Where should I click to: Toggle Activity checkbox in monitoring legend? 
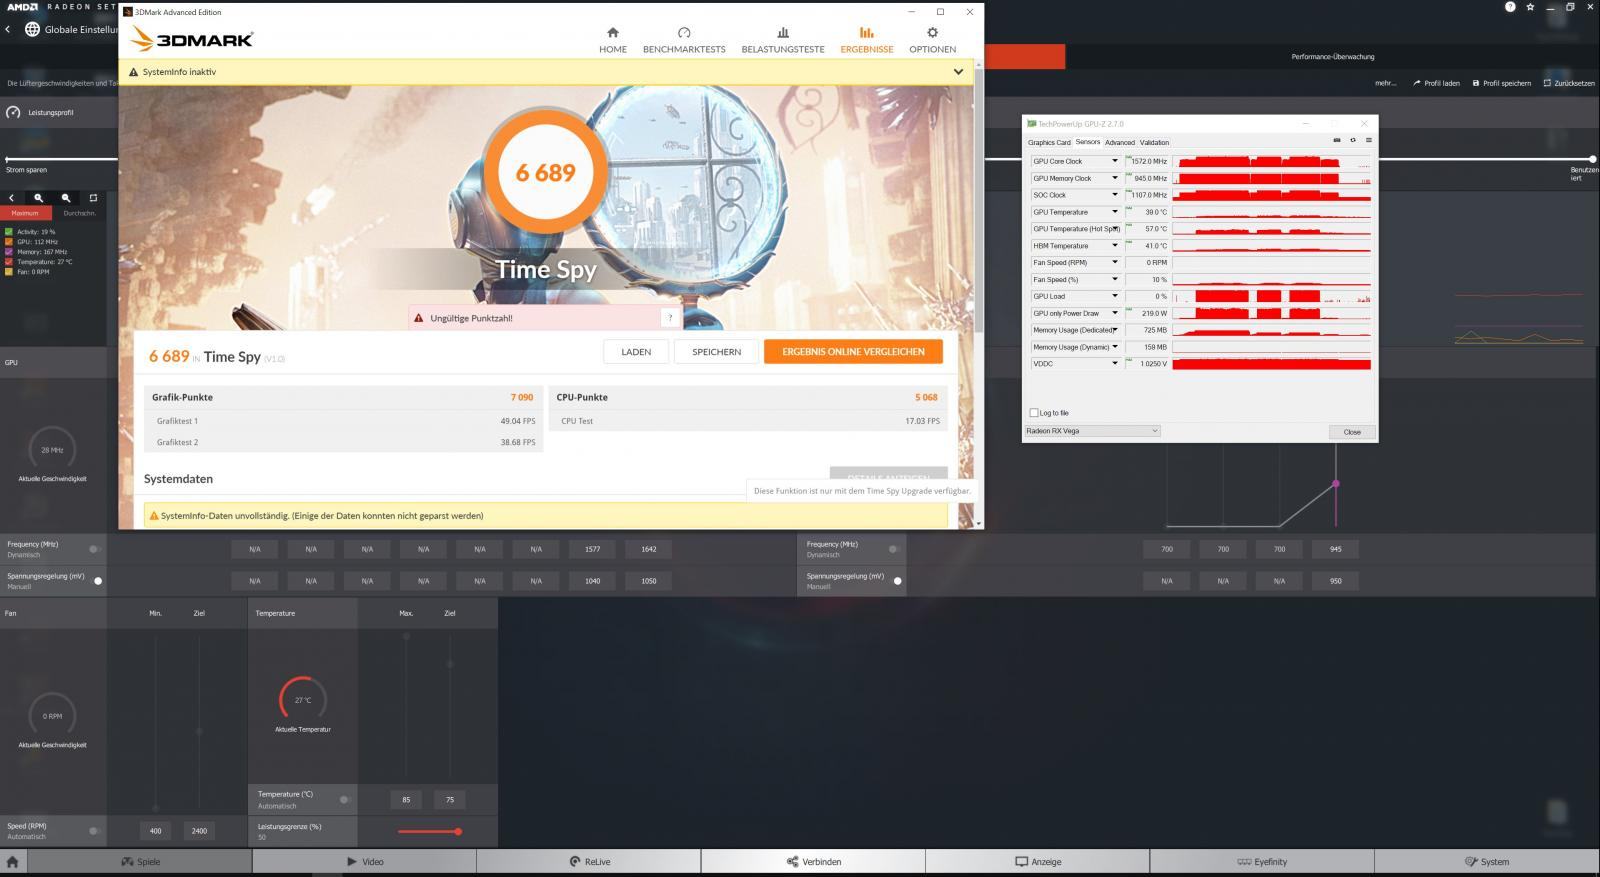(x=9, y=232)
